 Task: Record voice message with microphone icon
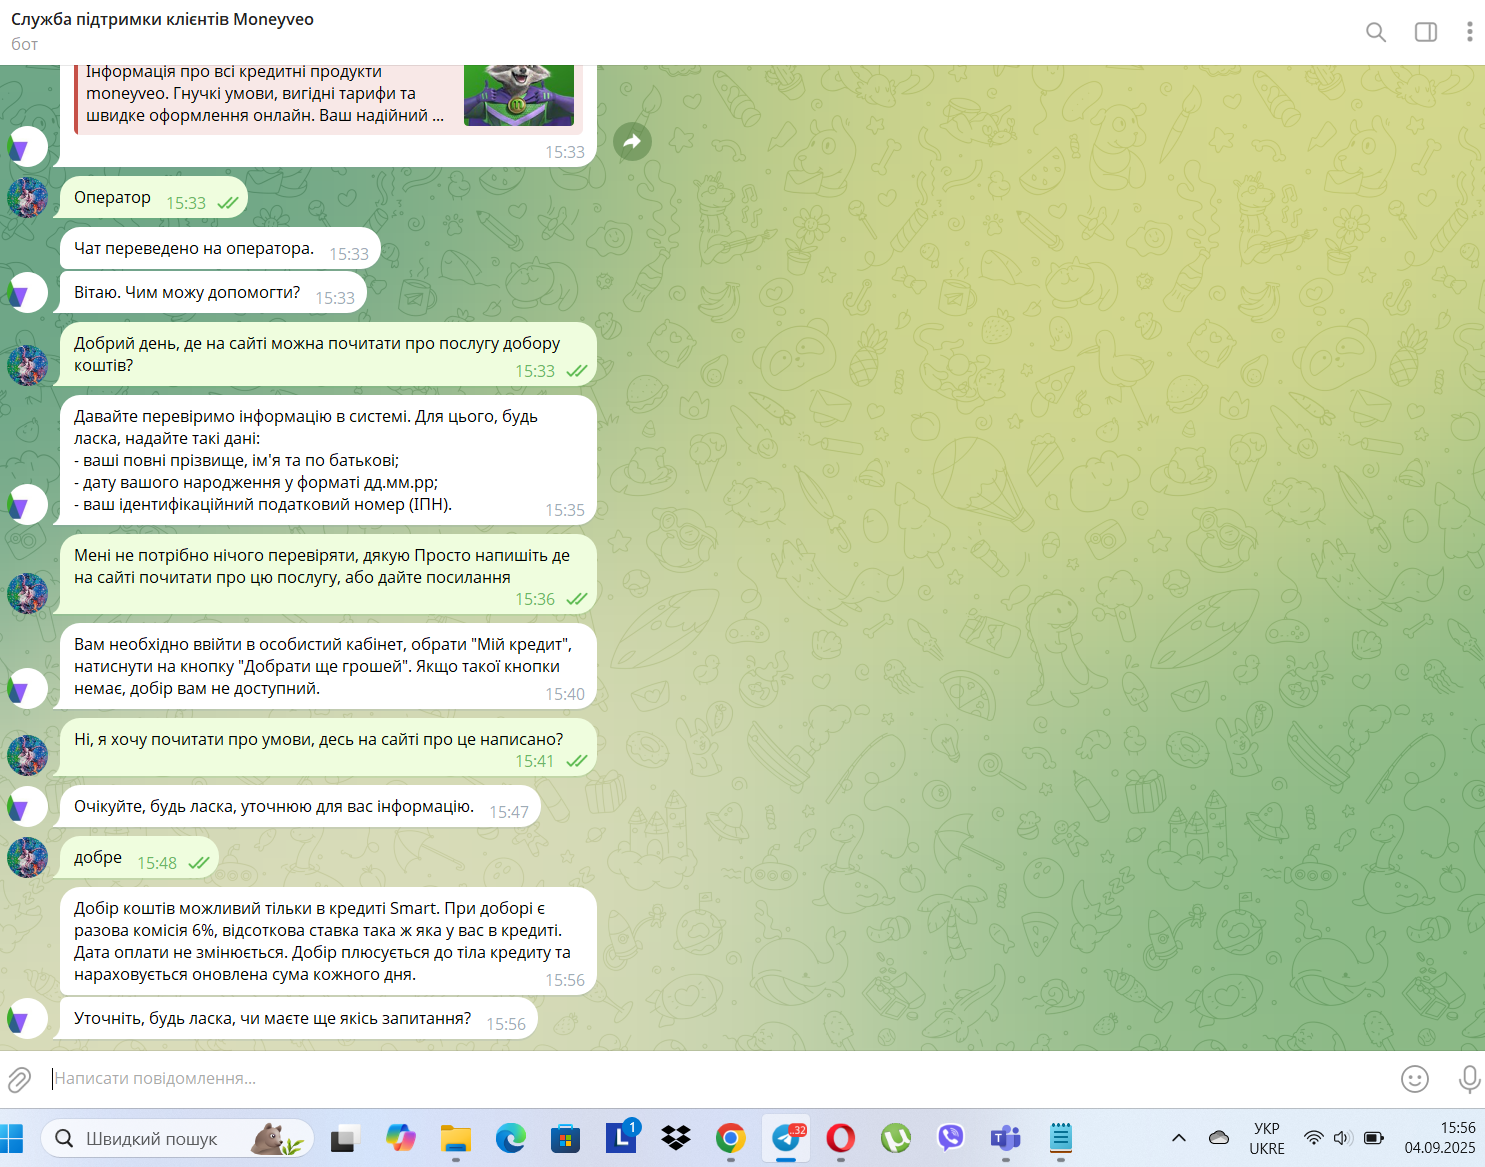click(x=1469, y=1079)
